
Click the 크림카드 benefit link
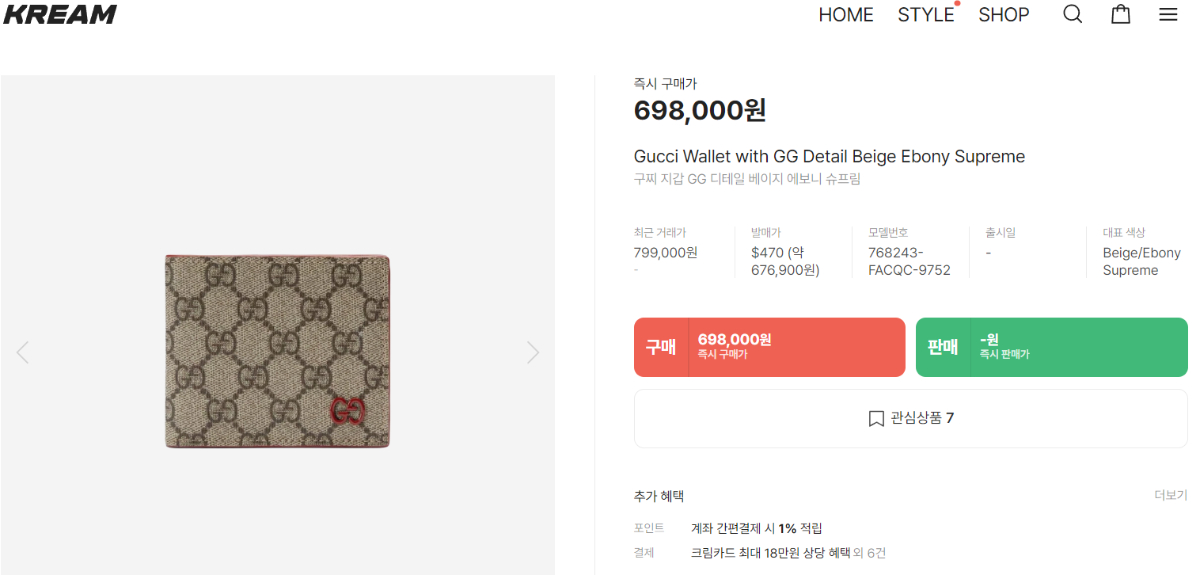(770, 552)
